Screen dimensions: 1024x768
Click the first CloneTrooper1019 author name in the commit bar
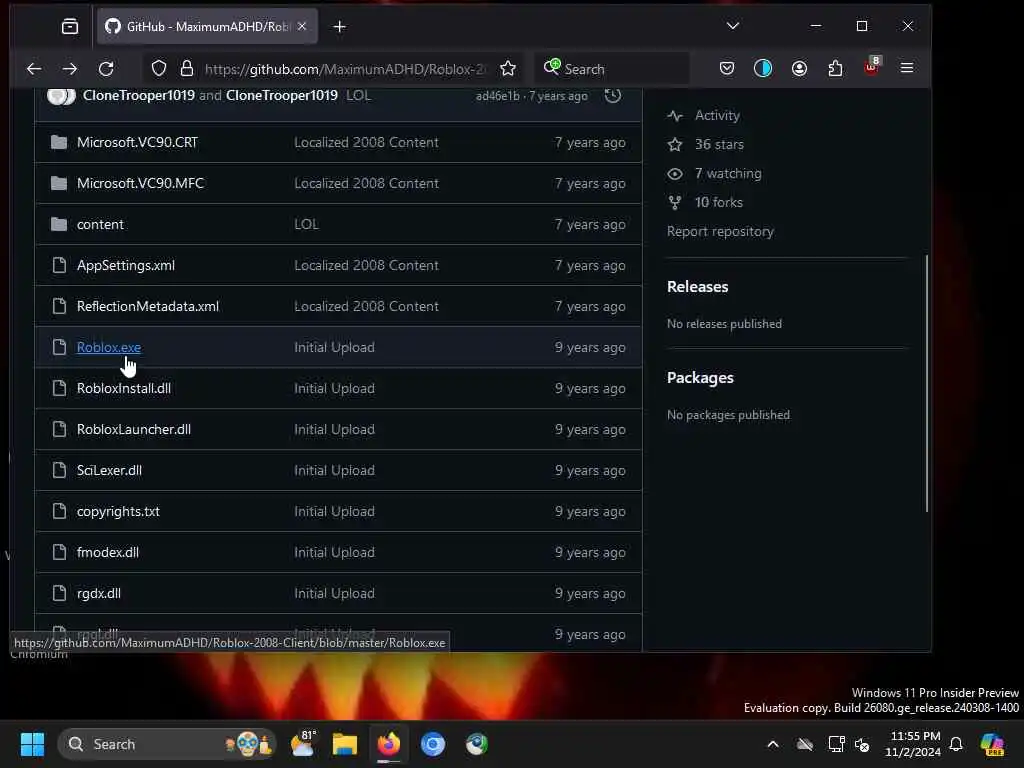coord(138,95)
